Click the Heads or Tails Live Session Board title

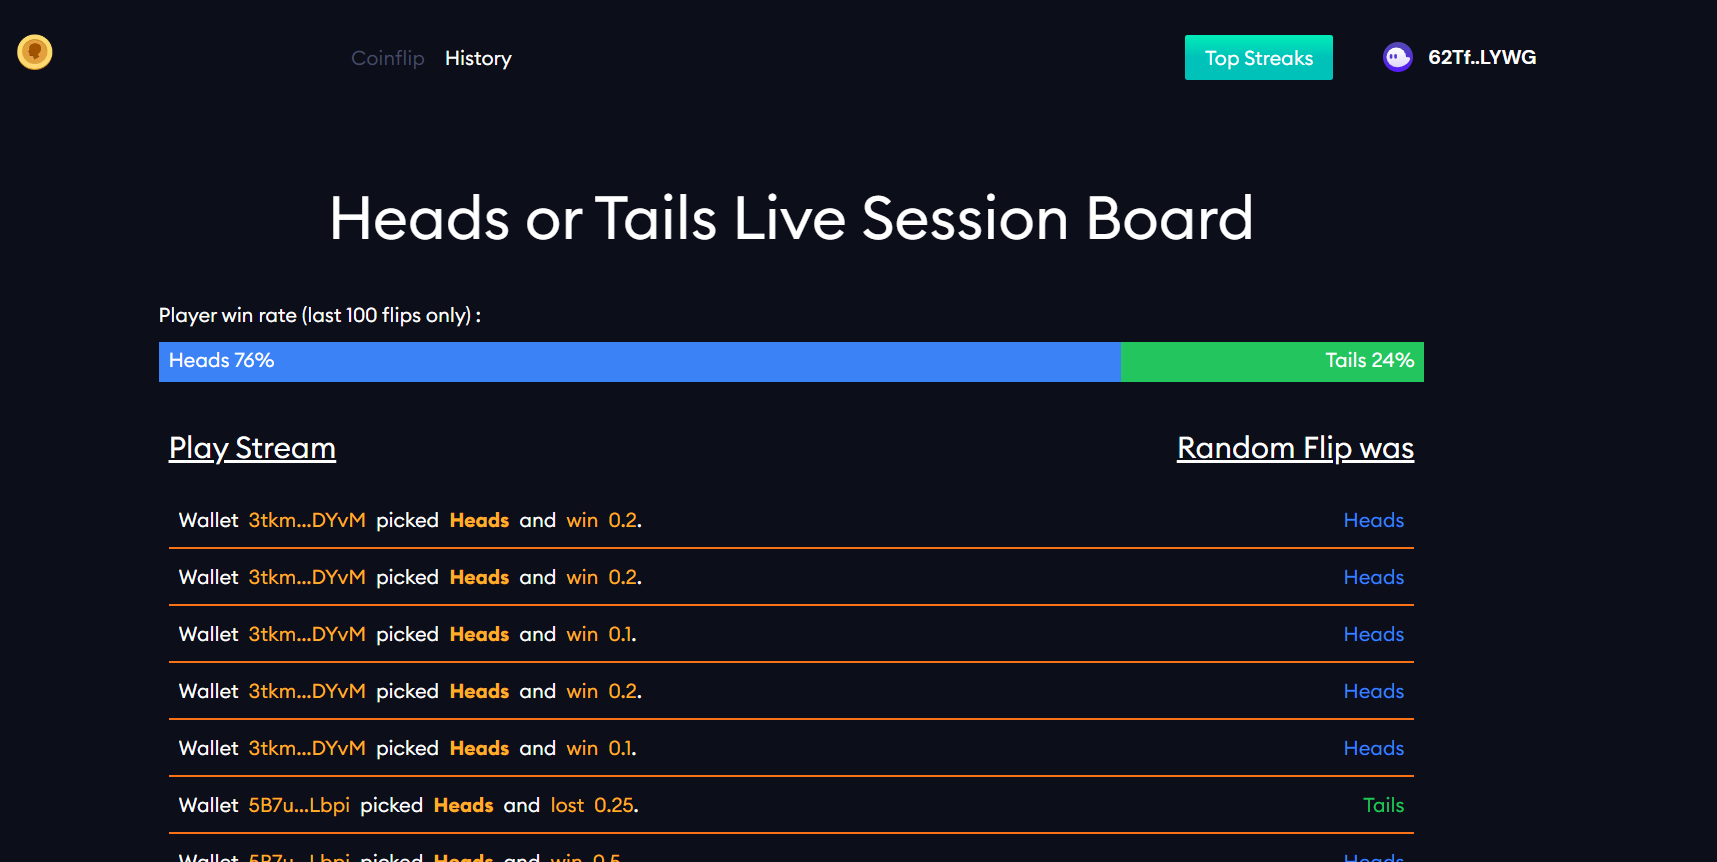791,218
